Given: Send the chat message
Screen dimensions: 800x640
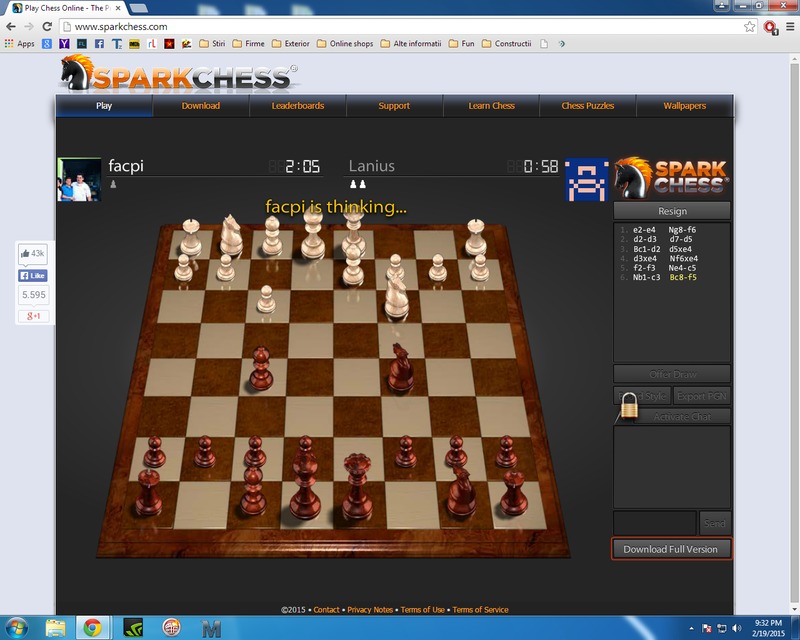Looking at the screenshot, I should tap(715, 523).
